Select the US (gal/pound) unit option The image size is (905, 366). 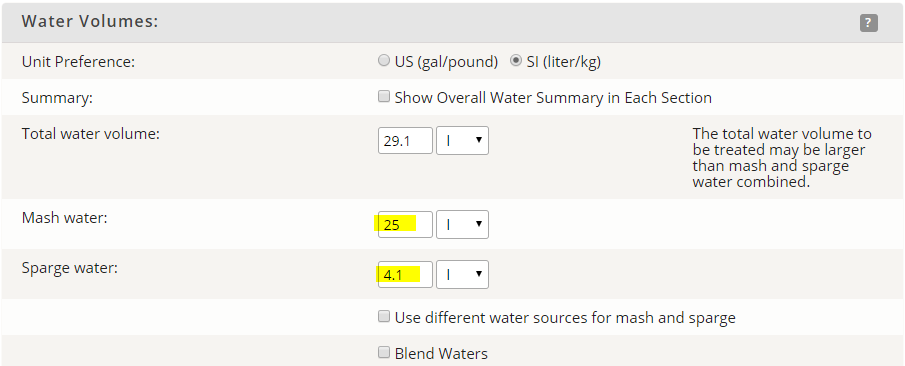[x=384, y=61]
